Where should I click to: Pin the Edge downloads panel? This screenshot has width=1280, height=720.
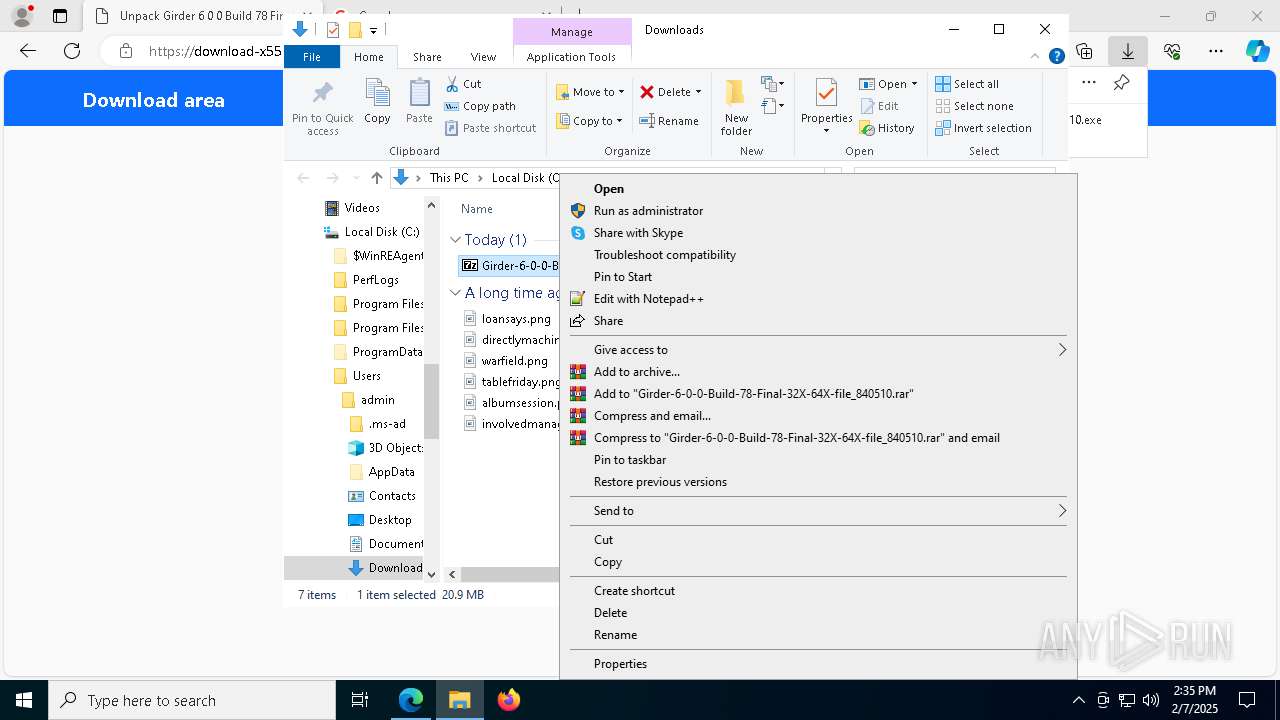[1121, 83]
